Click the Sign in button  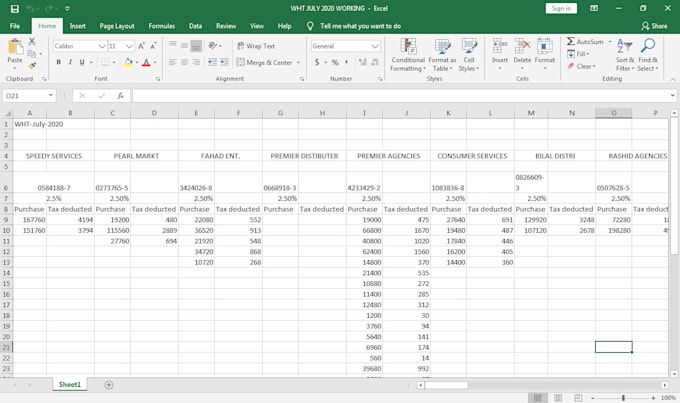(x=561, y=9)
